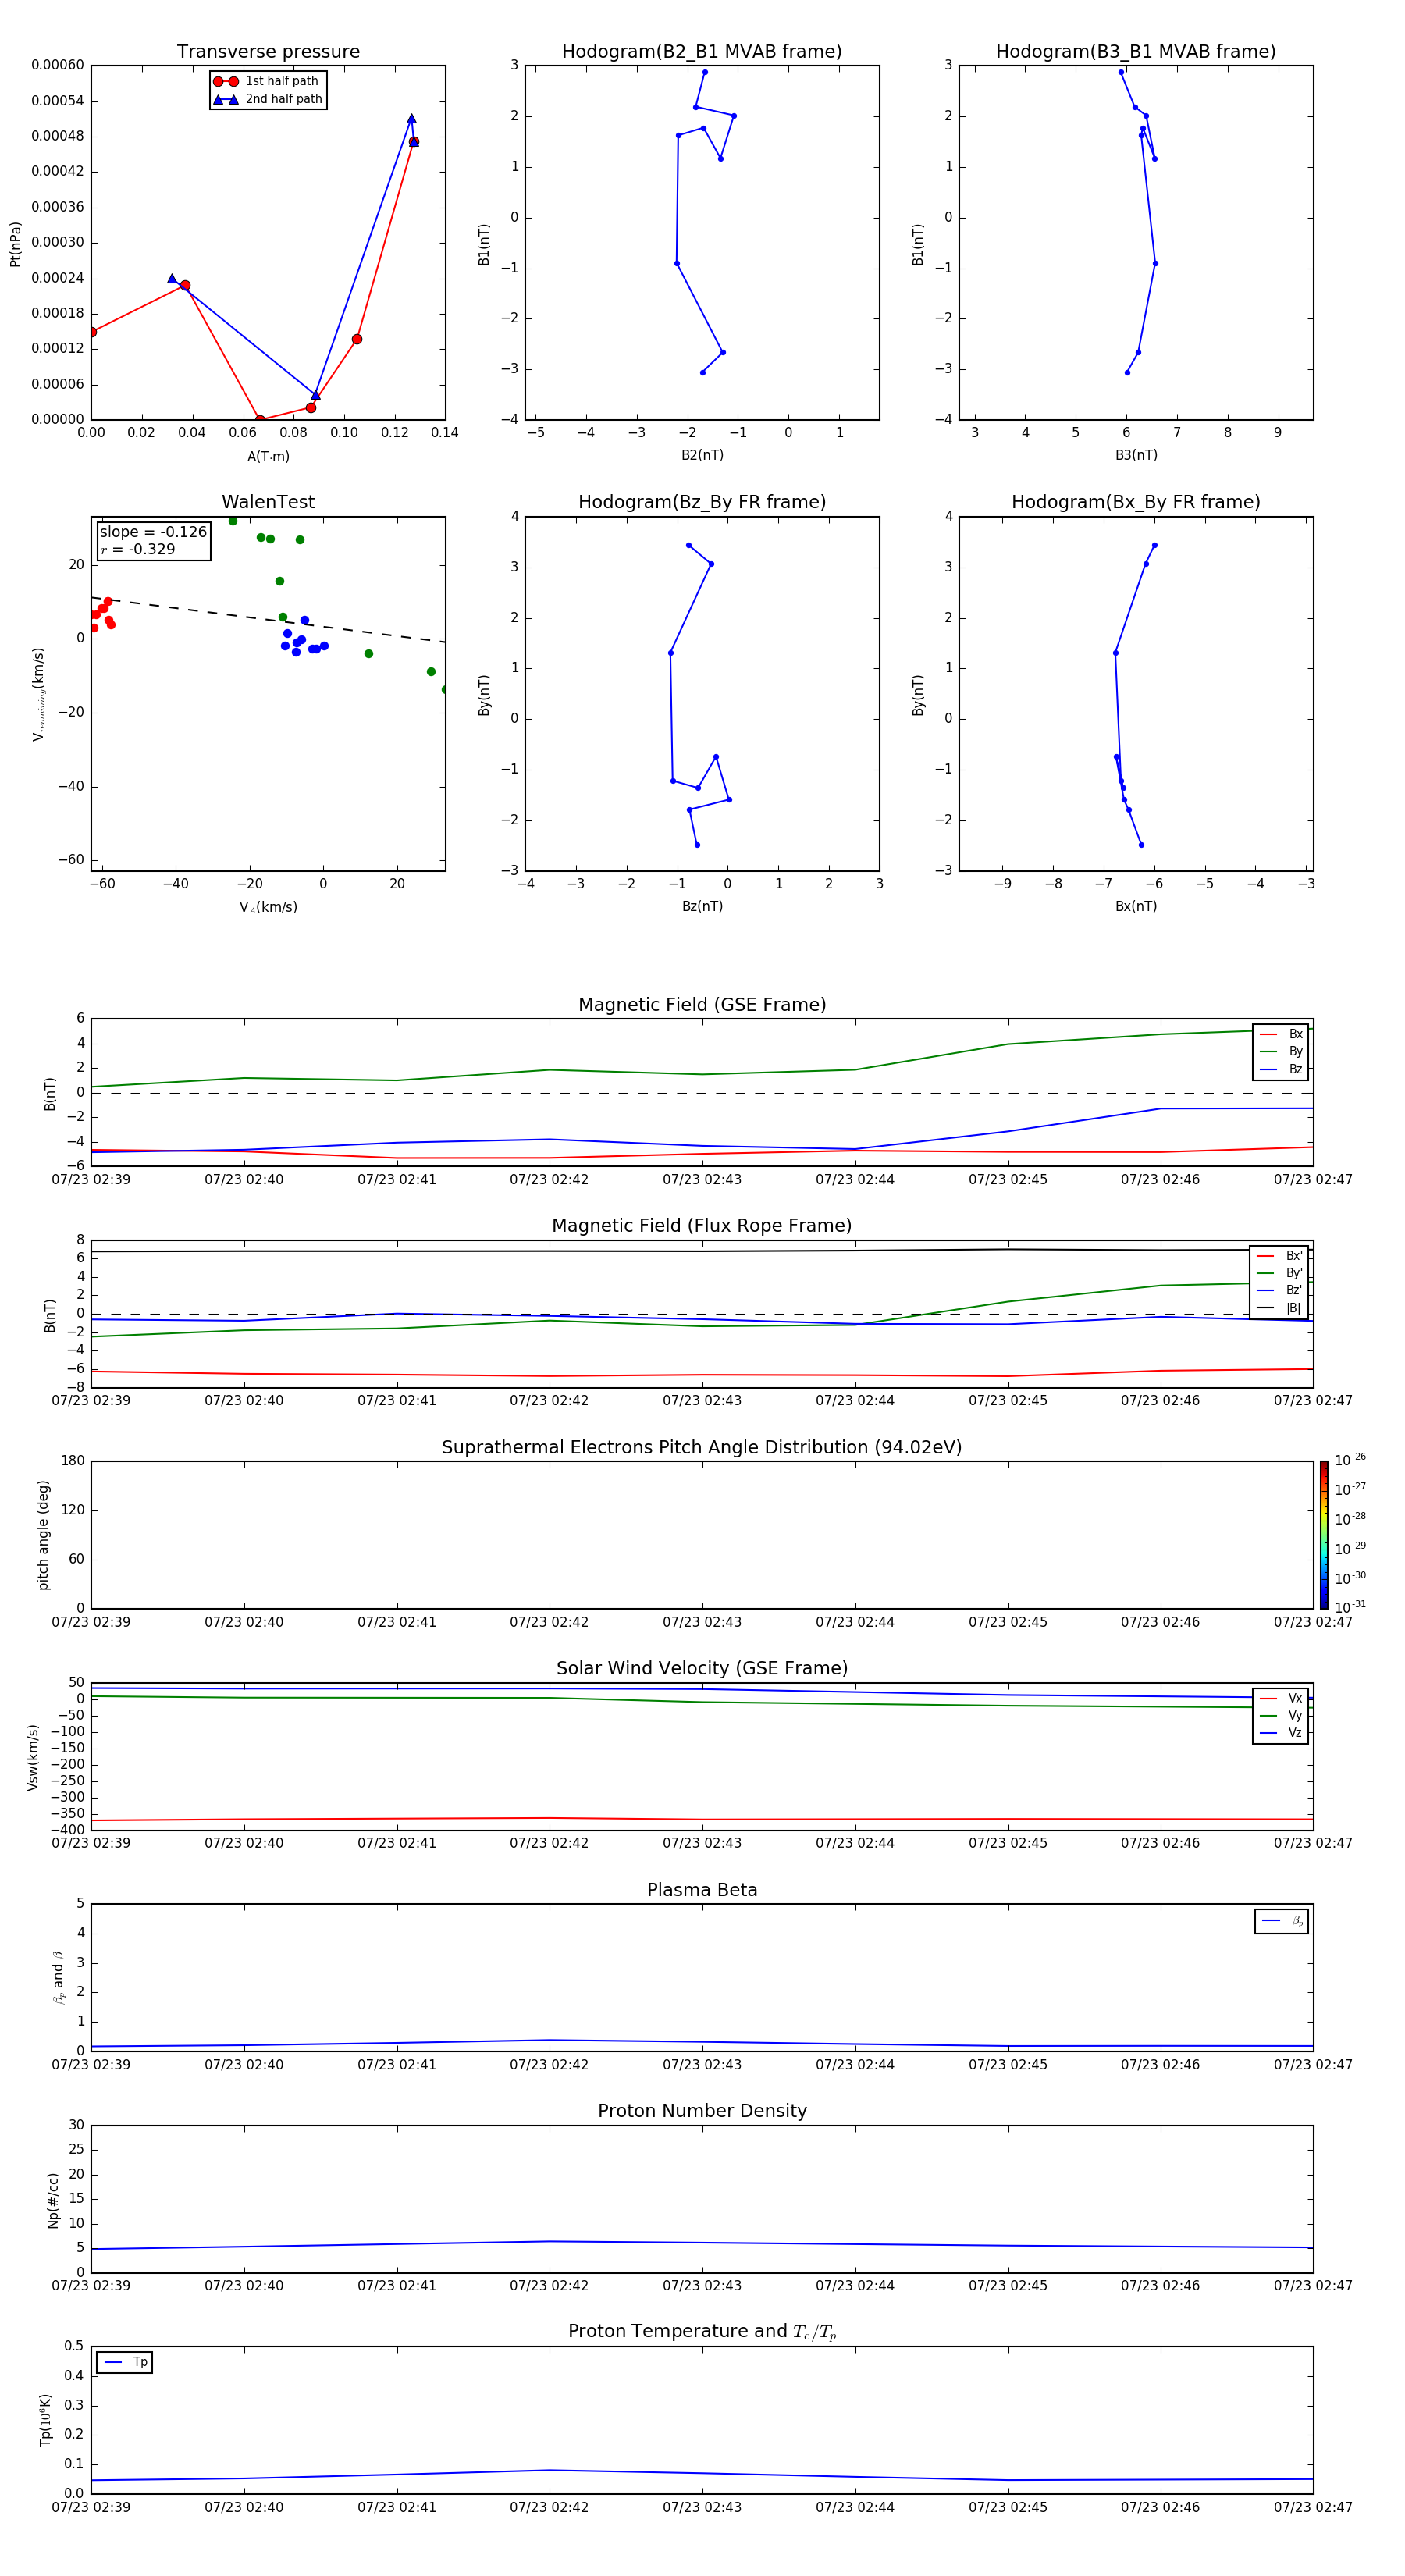Click the 'Pt(nPa)' axis label
Viewport: 1405px width, 2576px height.
(x=15, y=244)
